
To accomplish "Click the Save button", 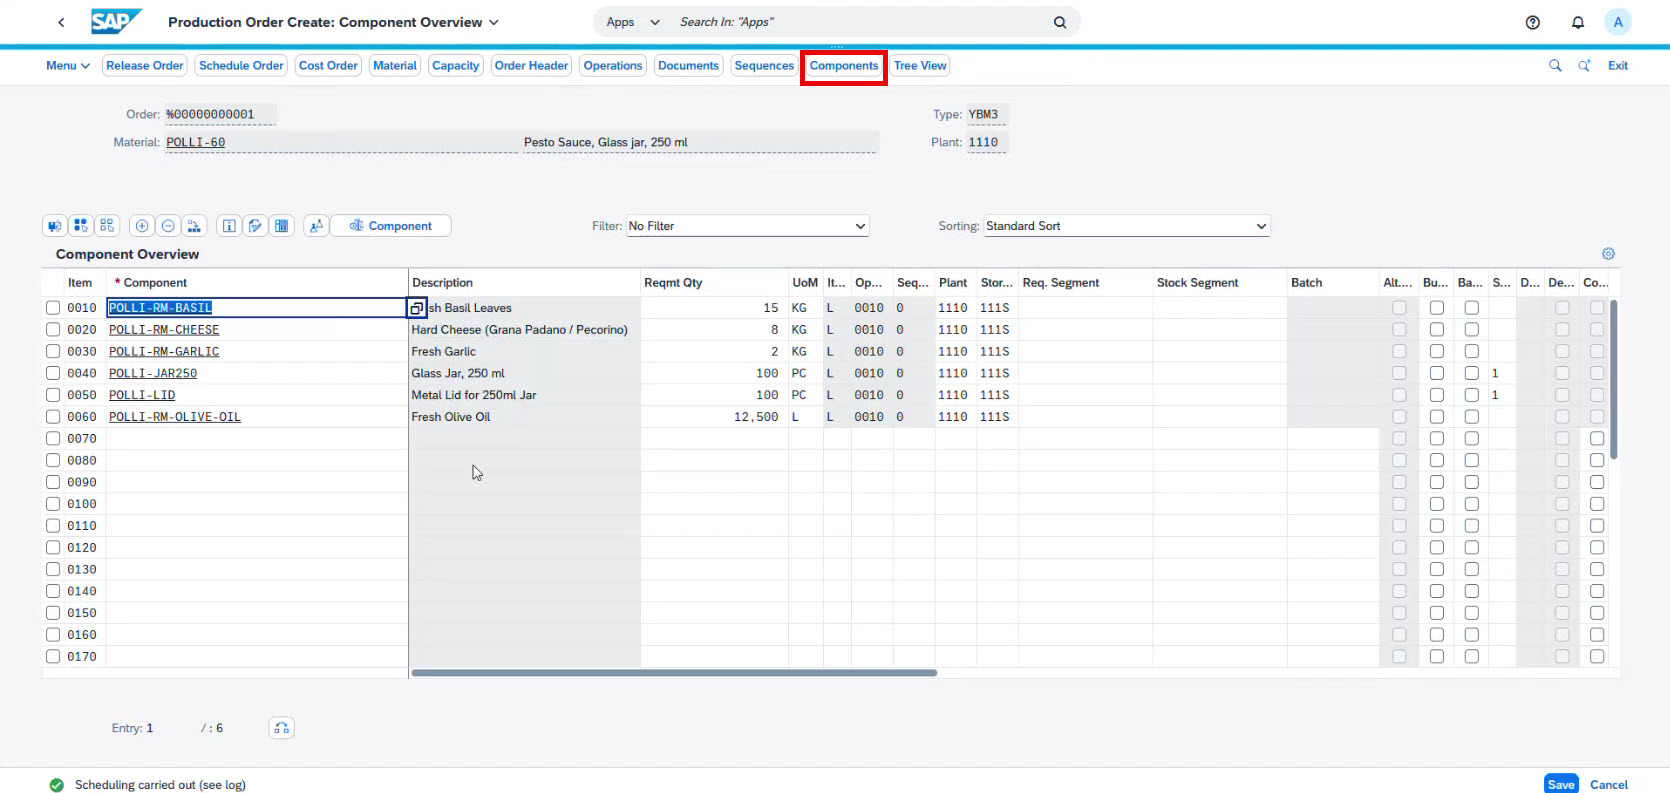I will [1561, 784].
